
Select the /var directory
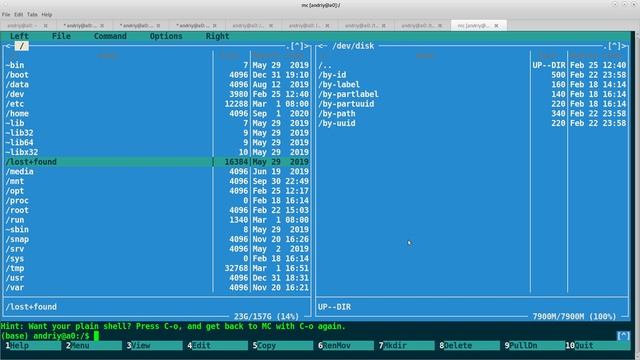(157, 288)
